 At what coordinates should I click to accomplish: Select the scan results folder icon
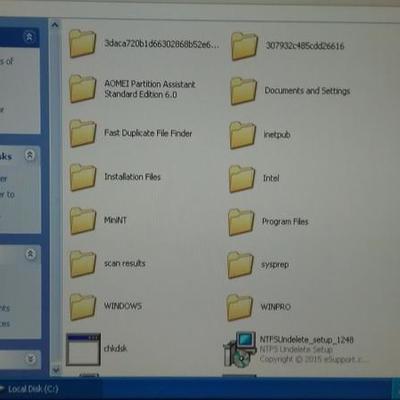[x=82, y=264]
